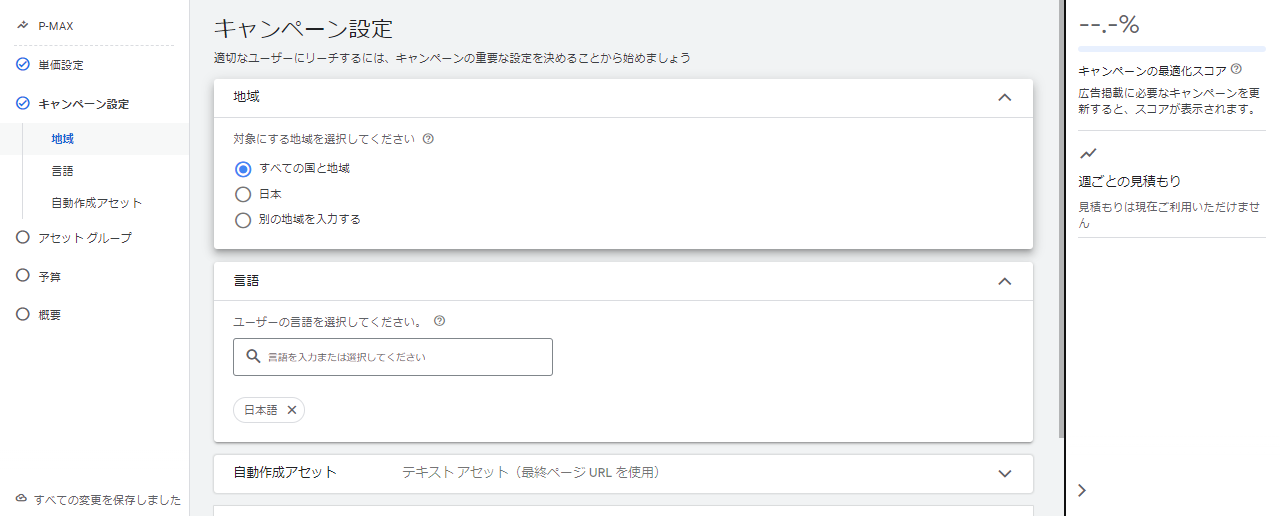Viewport: 1280px width, 516px height.
Task: Click the 言語 card header title
Action: point(247,281)
